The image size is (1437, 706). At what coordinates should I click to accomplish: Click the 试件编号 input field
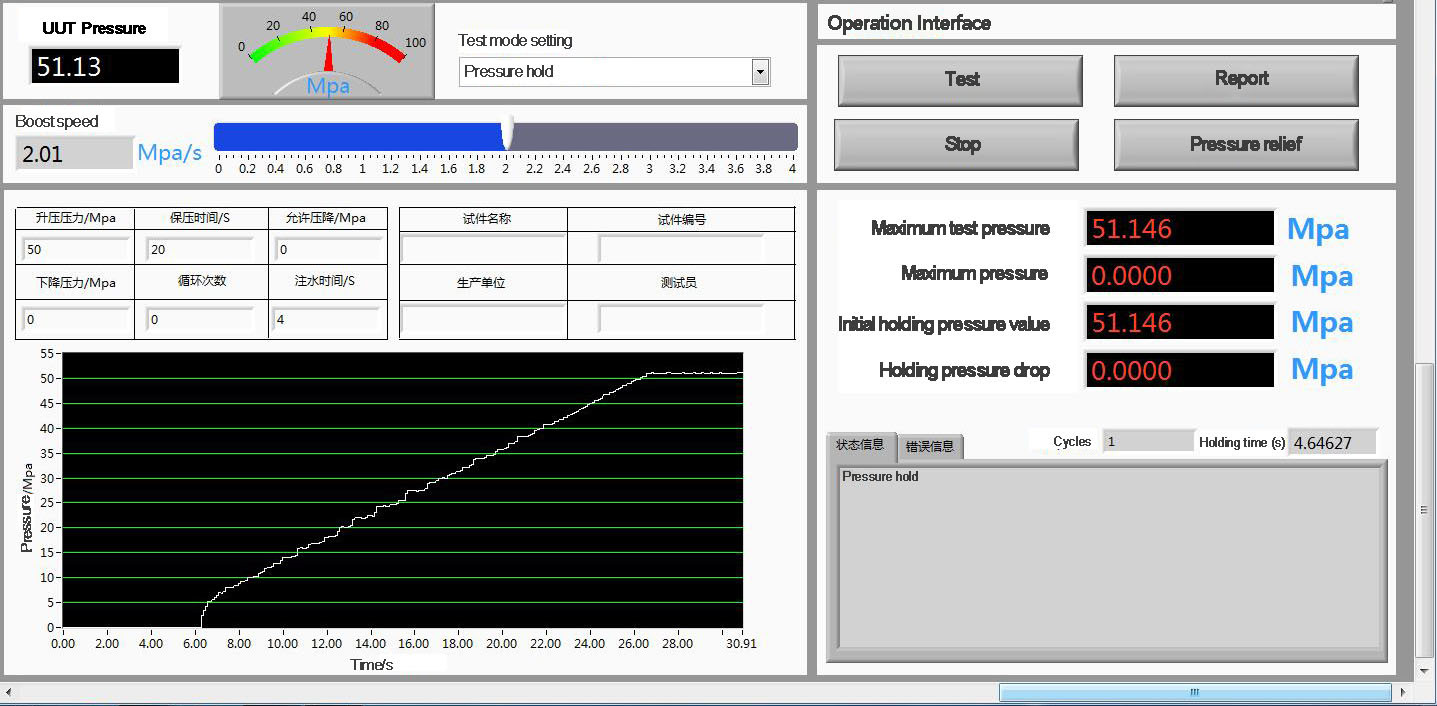[x=680, y=249]
